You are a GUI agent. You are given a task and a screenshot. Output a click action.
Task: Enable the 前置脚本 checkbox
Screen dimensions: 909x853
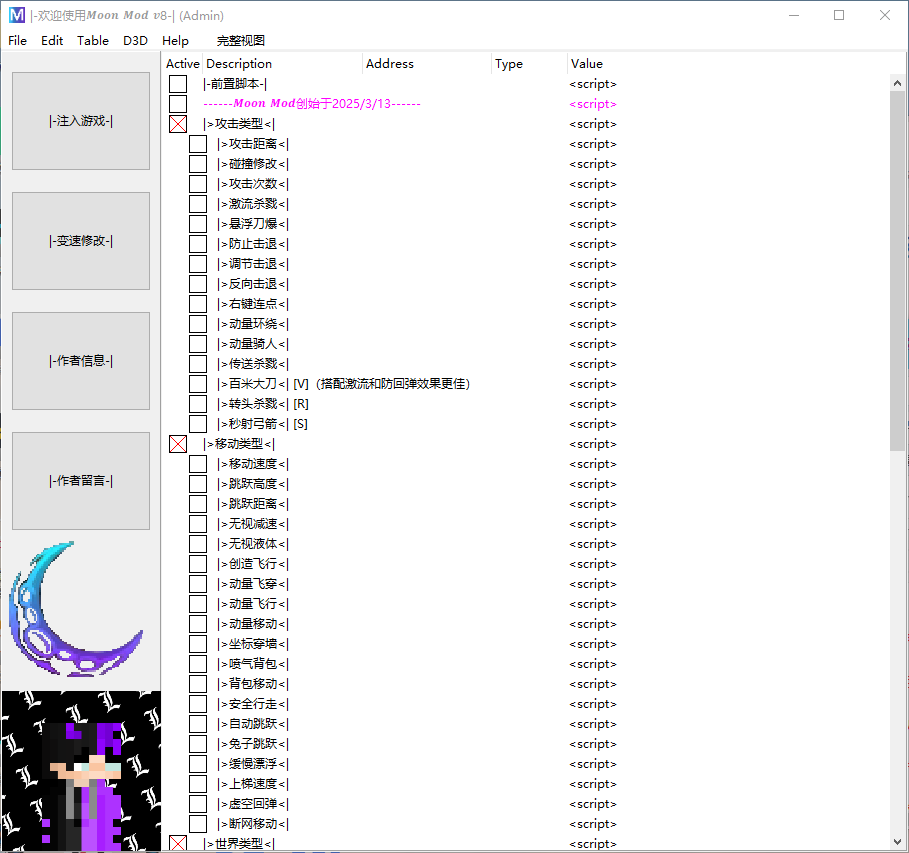pos(178,83)
